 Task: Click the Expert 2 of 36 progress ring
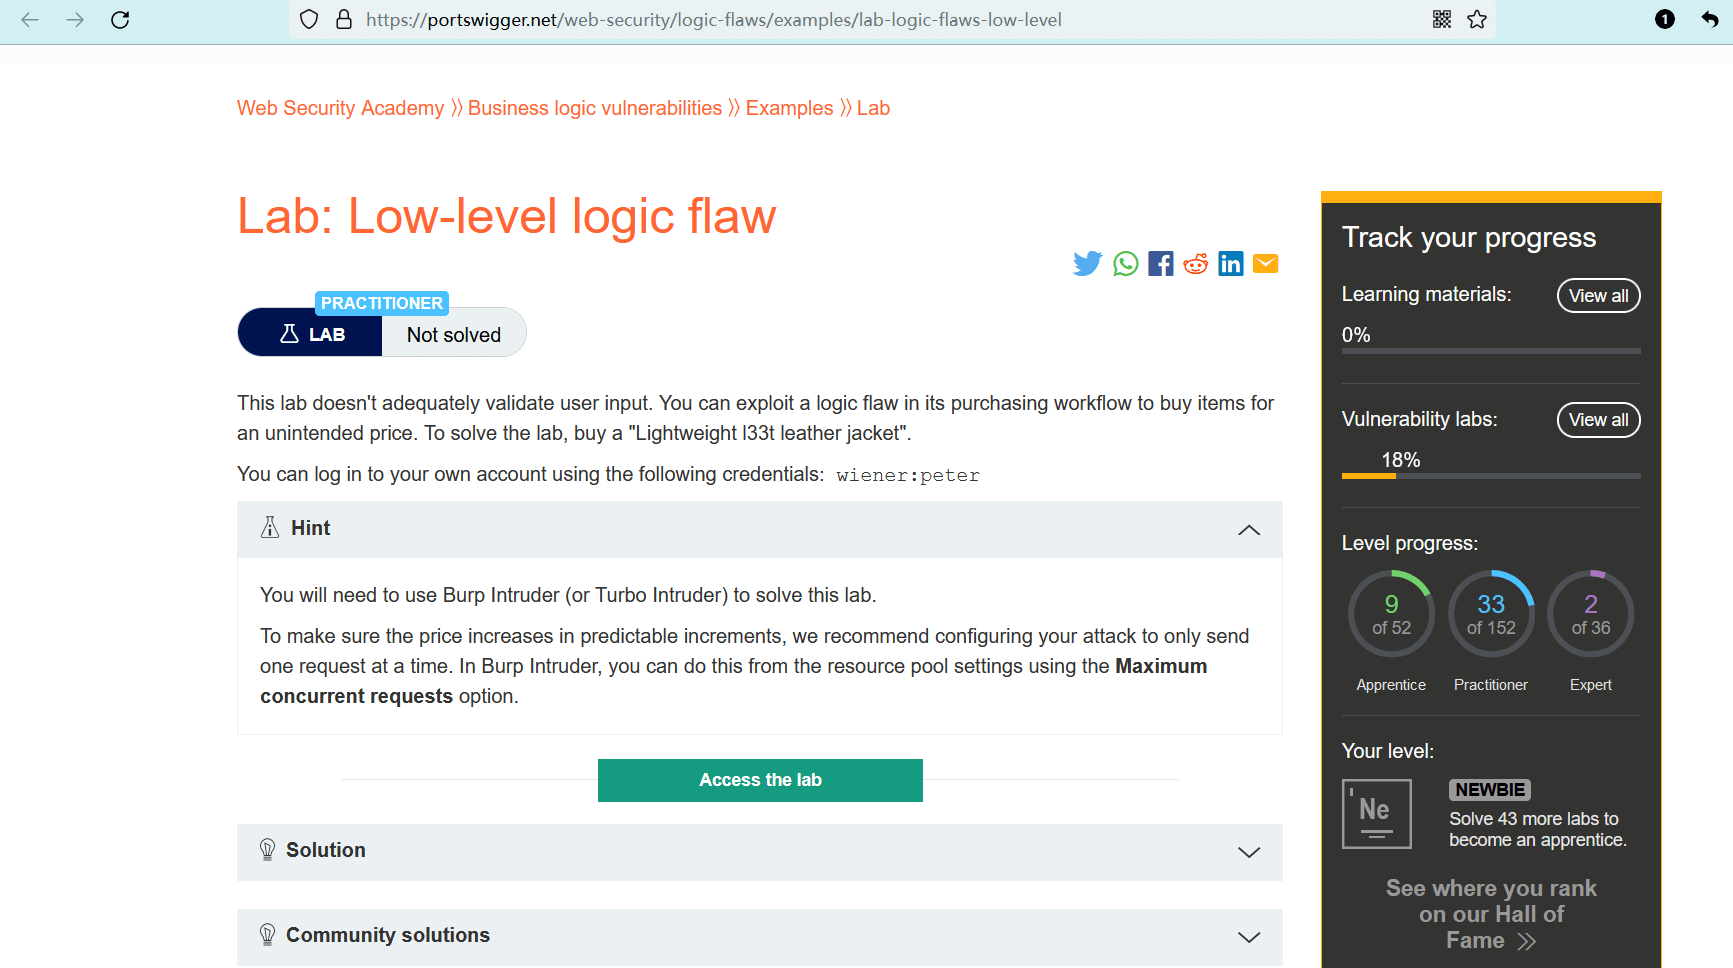tap(1591, 614)
